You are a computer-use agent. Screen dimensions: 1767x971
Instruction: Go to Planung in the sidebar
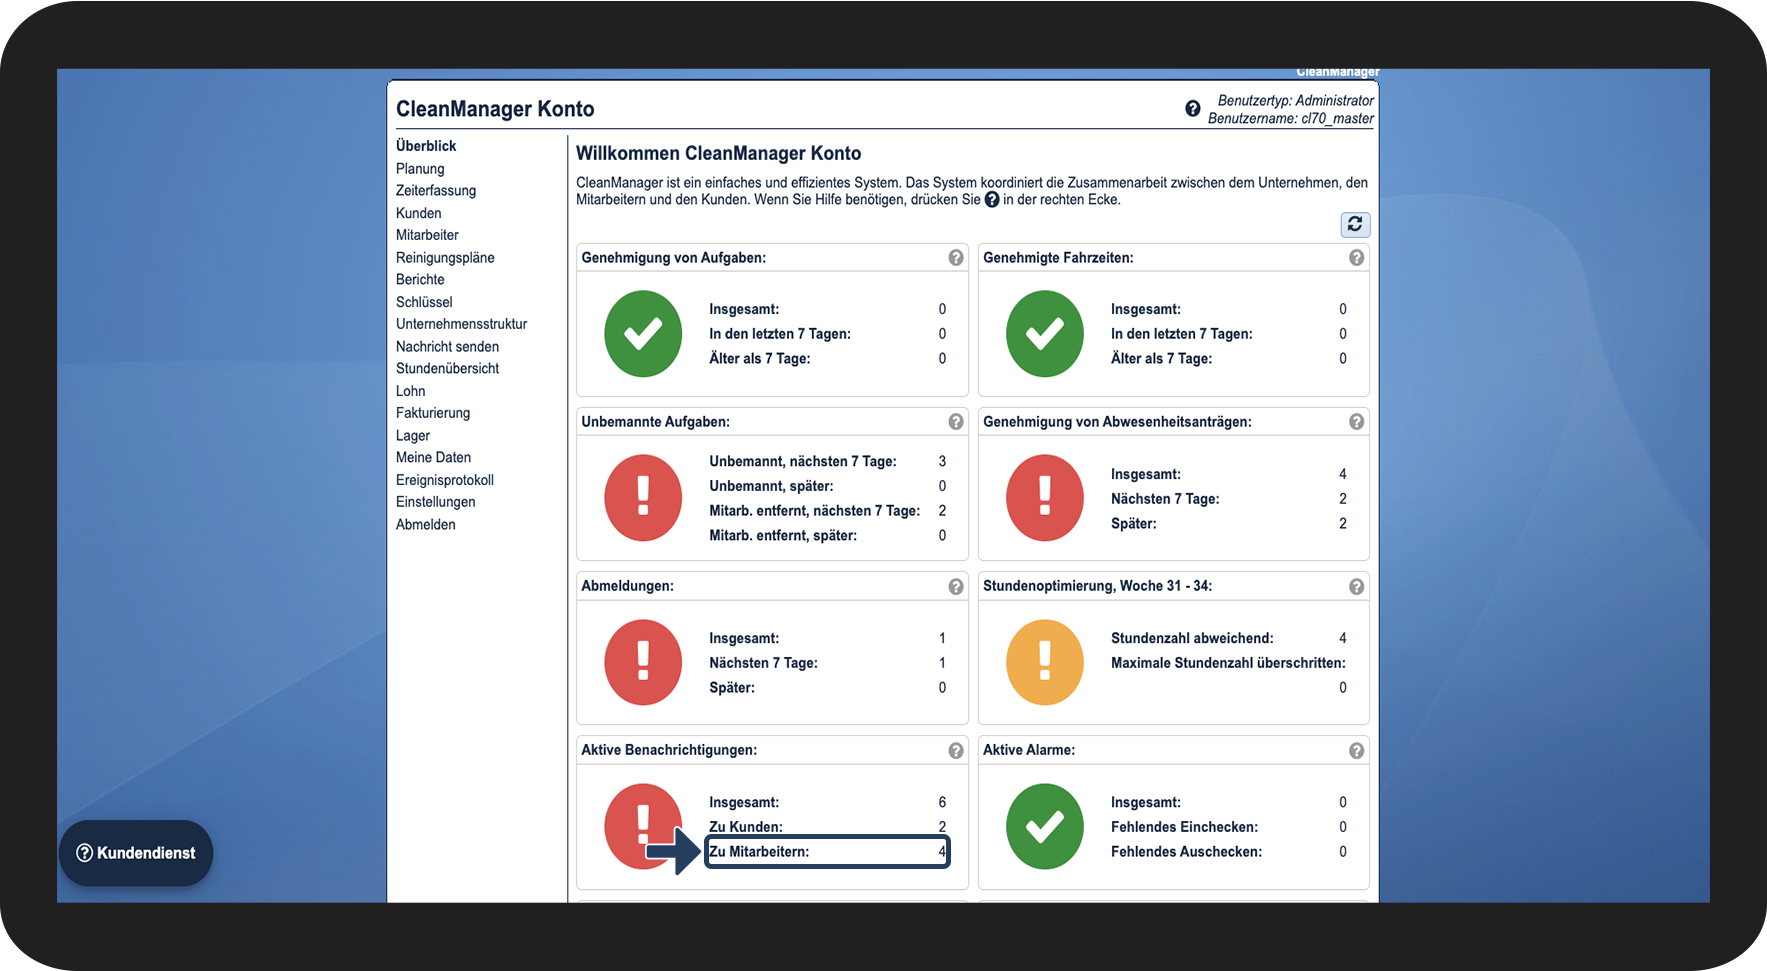tap(420, 169)
